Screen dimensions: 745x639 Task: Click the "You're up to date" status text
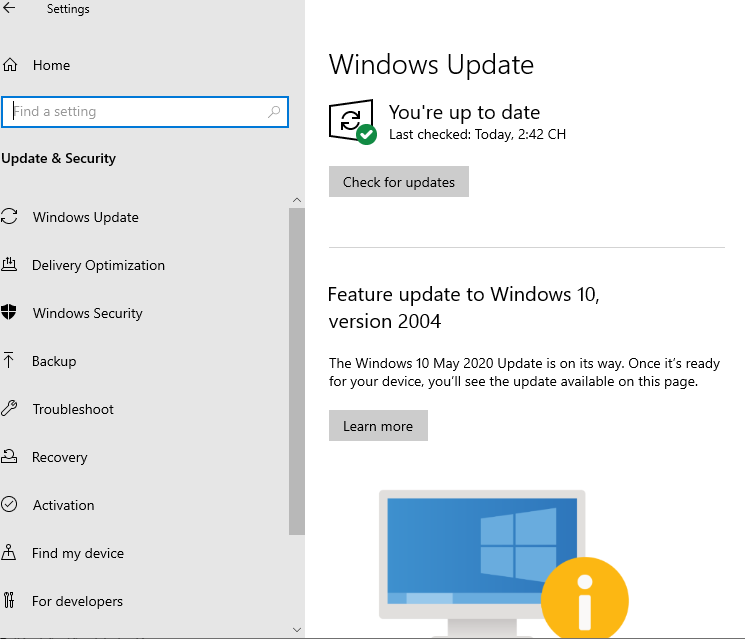[x=464, y=113]
